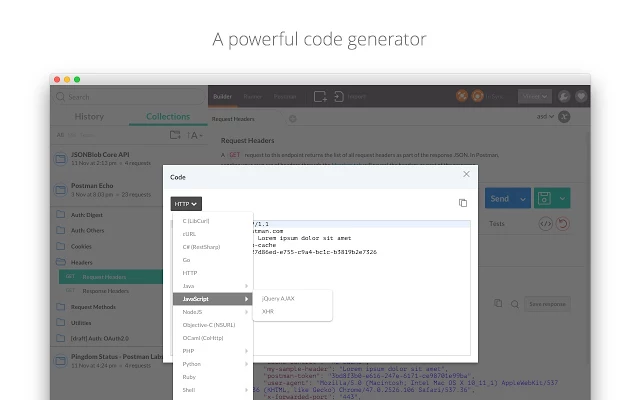Expand the PHP submenu
The width and height of the screenshot is (640, 400).
click(x=211, y=351)
